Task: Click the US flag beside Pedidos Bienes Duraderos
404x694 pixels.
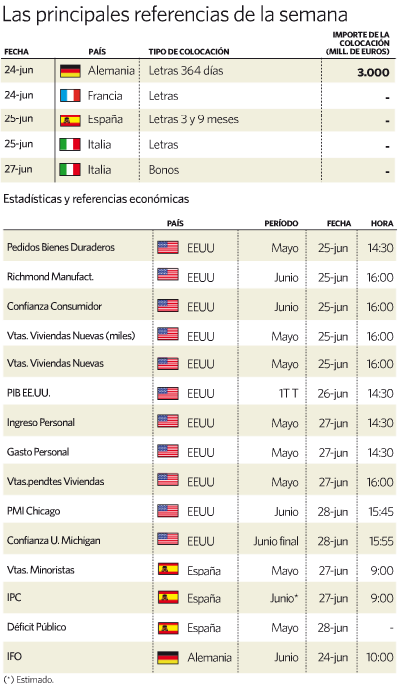Action: (x=168, y=247)
